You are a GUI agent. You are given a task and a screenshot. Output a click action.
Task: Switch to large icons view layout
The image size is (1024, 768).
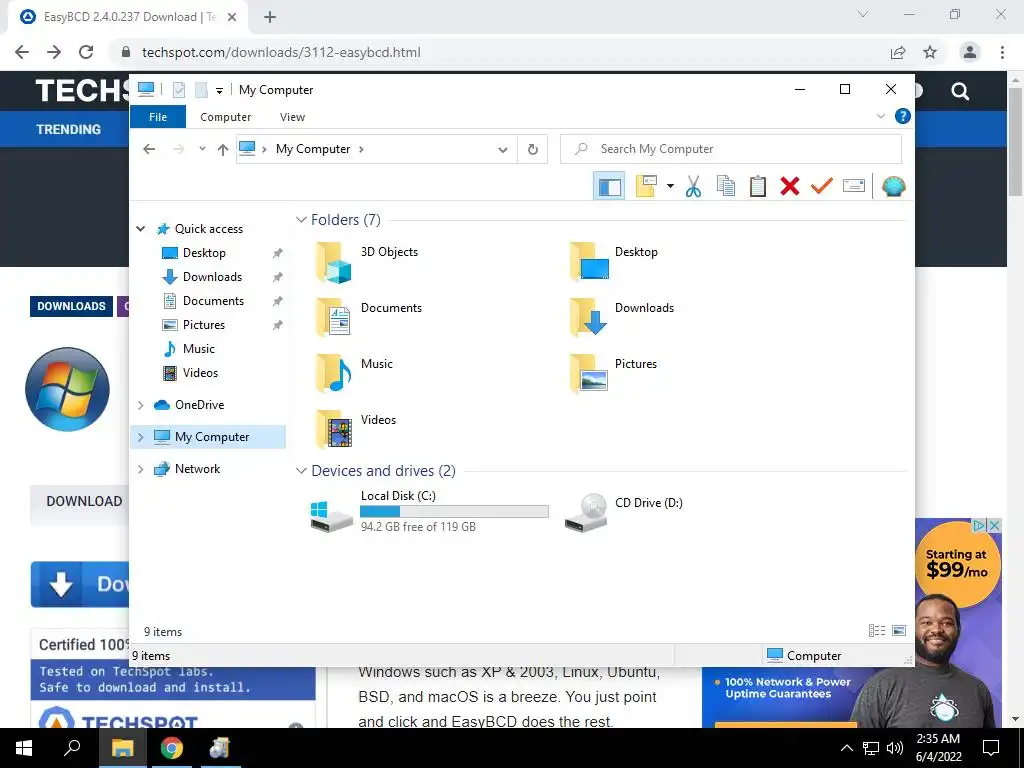click(899, 631)
